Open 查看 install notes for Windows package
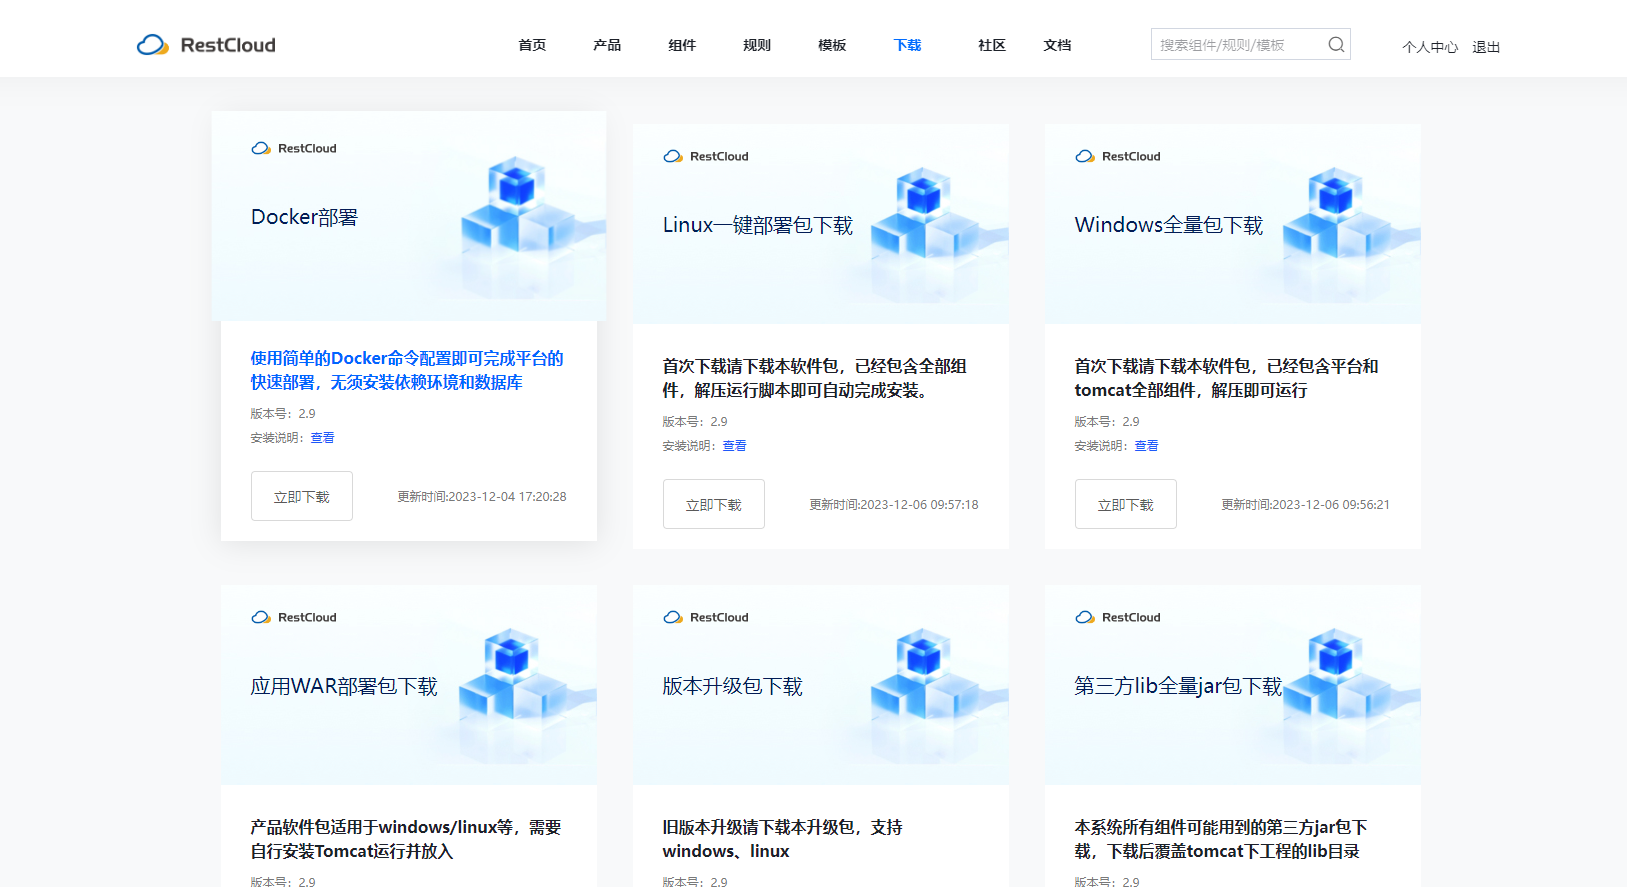Image resolution: width=1627 pixels, height=887 pixels. tap(1146, 446)
